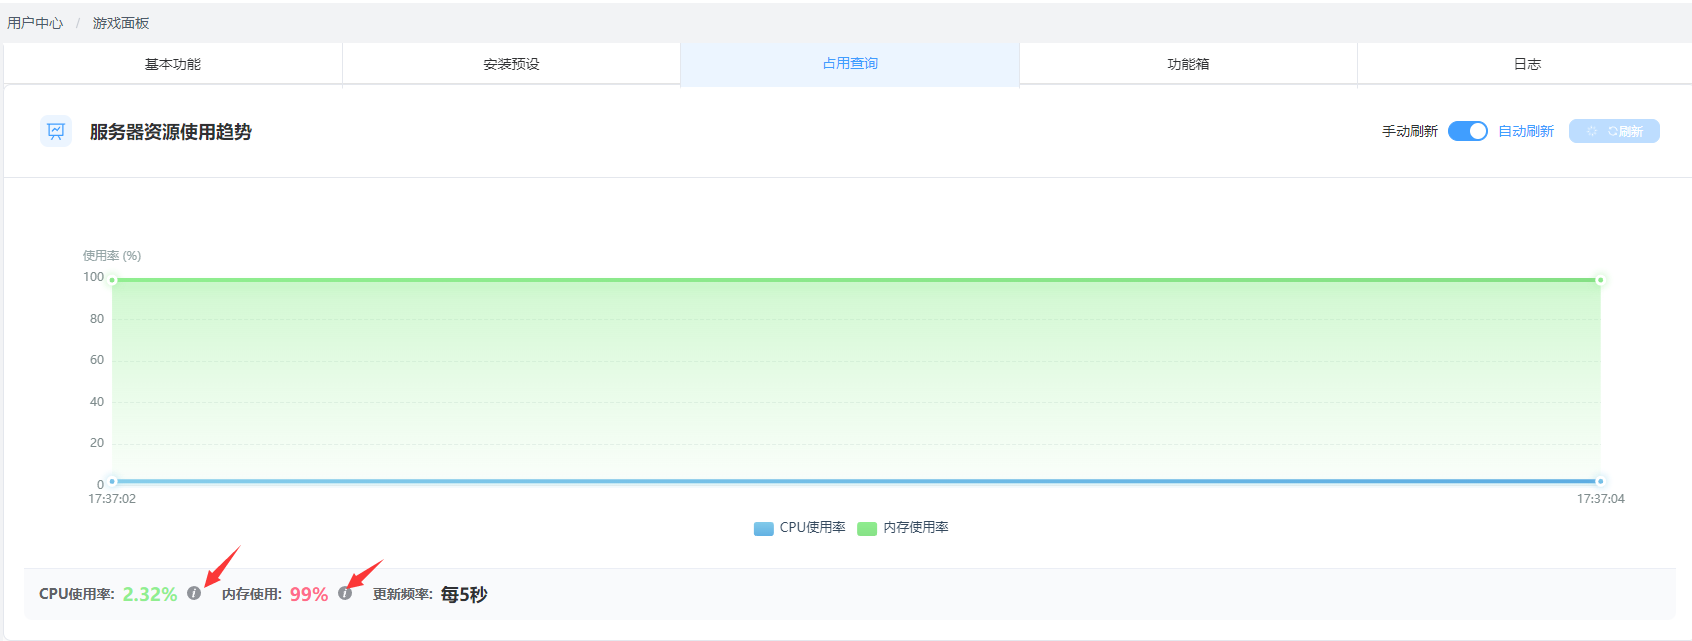Click the presentation chart icon beside 服务器资源使用趋势
This screenshot has width=1692, height=641.
[56, 131]
